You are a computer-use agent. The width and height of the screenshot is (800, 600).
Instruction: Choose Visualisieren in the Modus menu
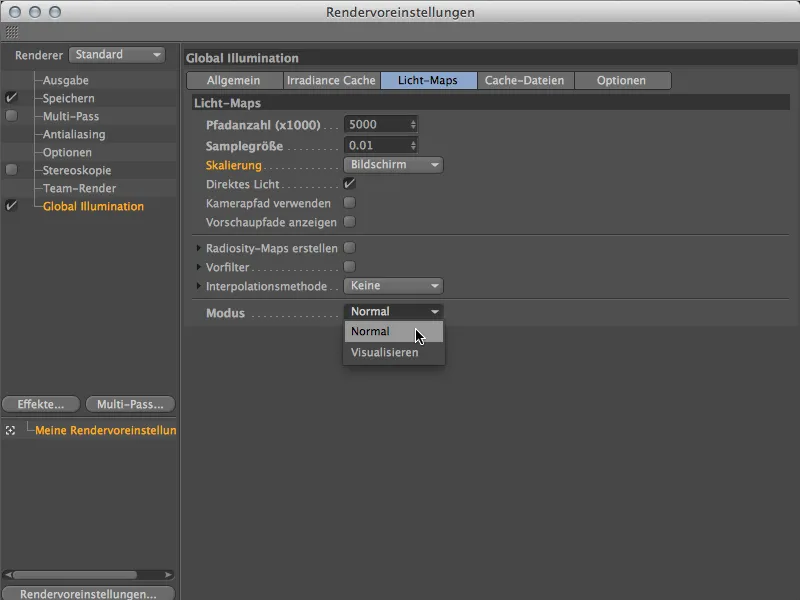[x=393, y=353]
